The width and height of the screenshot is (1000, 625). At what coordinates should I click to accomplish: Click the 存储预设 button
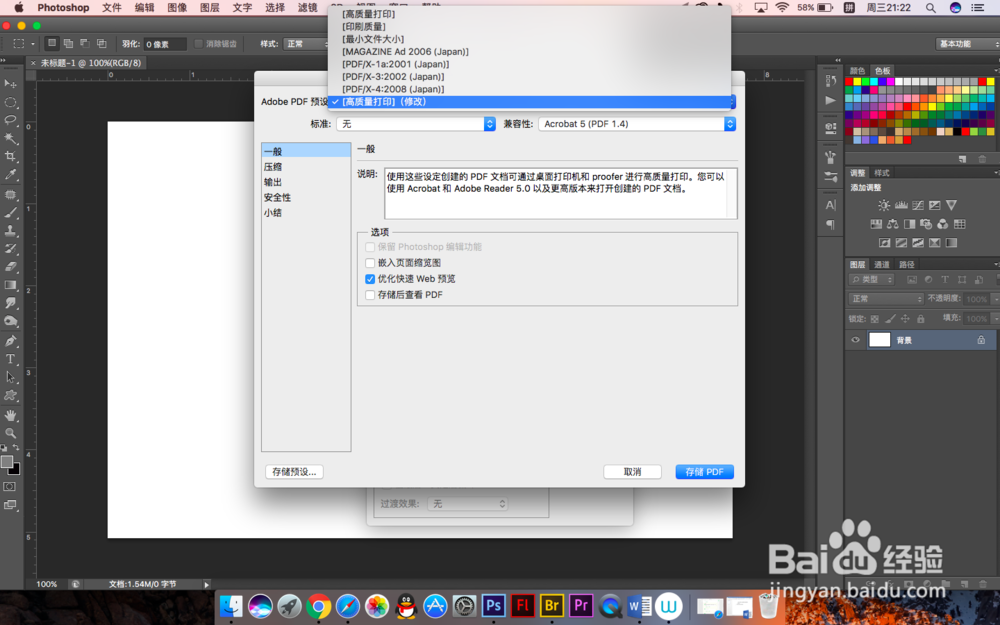293,471
